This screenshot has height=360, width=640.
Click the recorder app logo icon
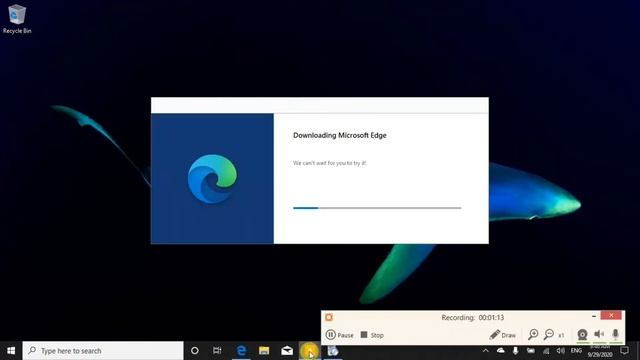click(329, 317)
